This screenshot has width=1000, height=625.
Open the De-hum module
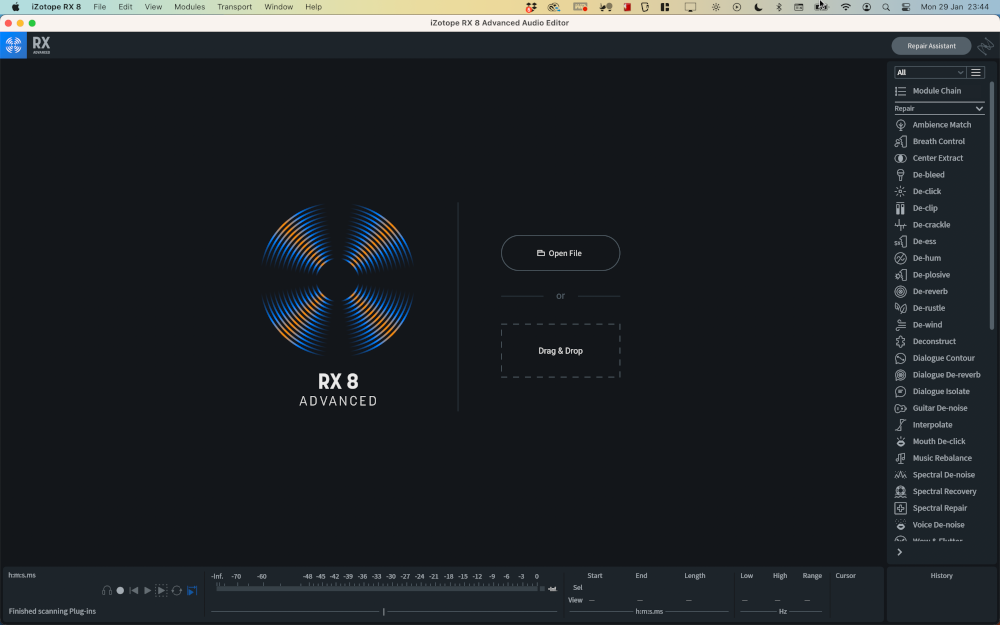pyautogui.click(x=926, y=258)
